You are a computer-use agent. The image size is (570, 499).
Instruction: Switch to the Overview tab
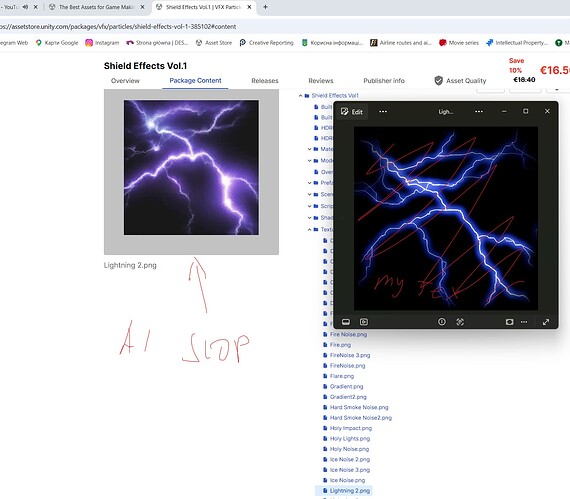[125, 81]
